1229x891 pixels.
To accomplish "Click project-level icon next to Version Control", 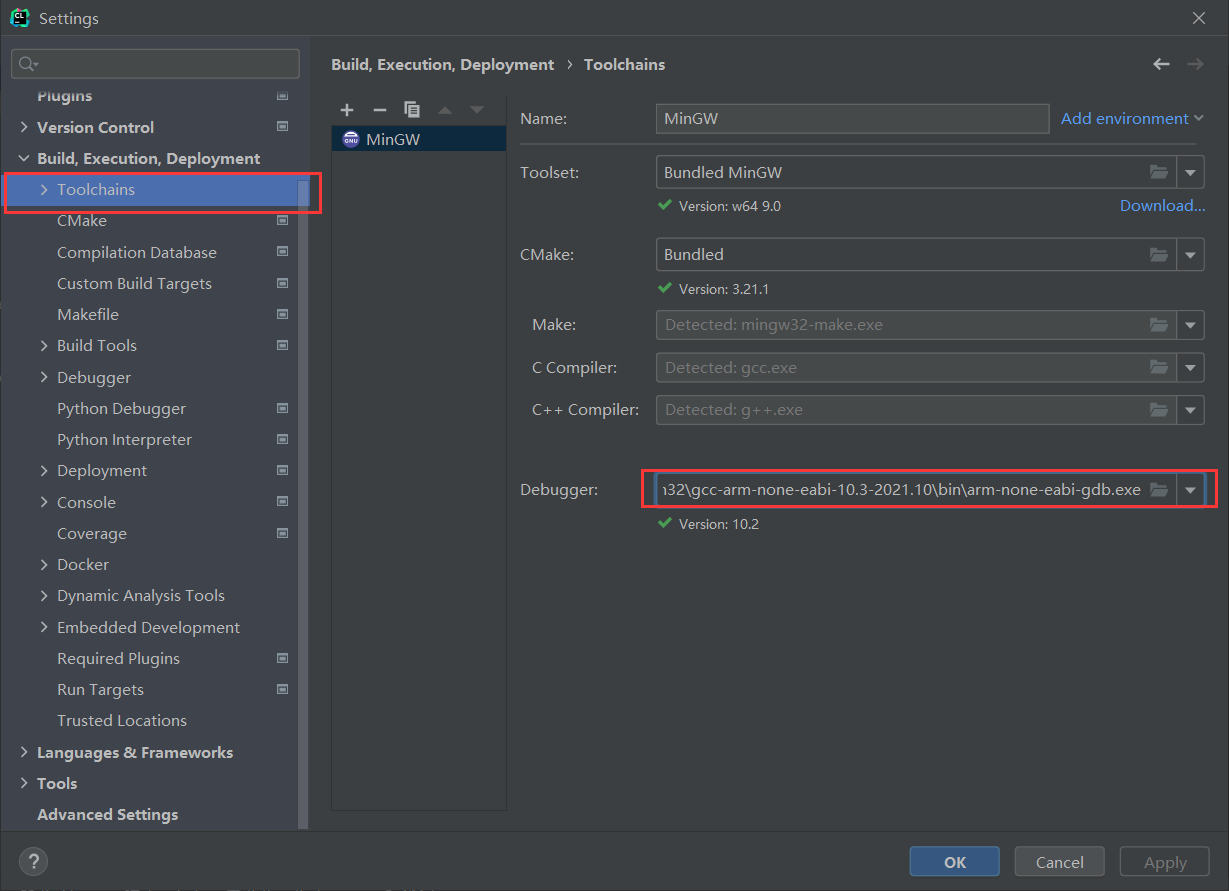I will point(282,127).
